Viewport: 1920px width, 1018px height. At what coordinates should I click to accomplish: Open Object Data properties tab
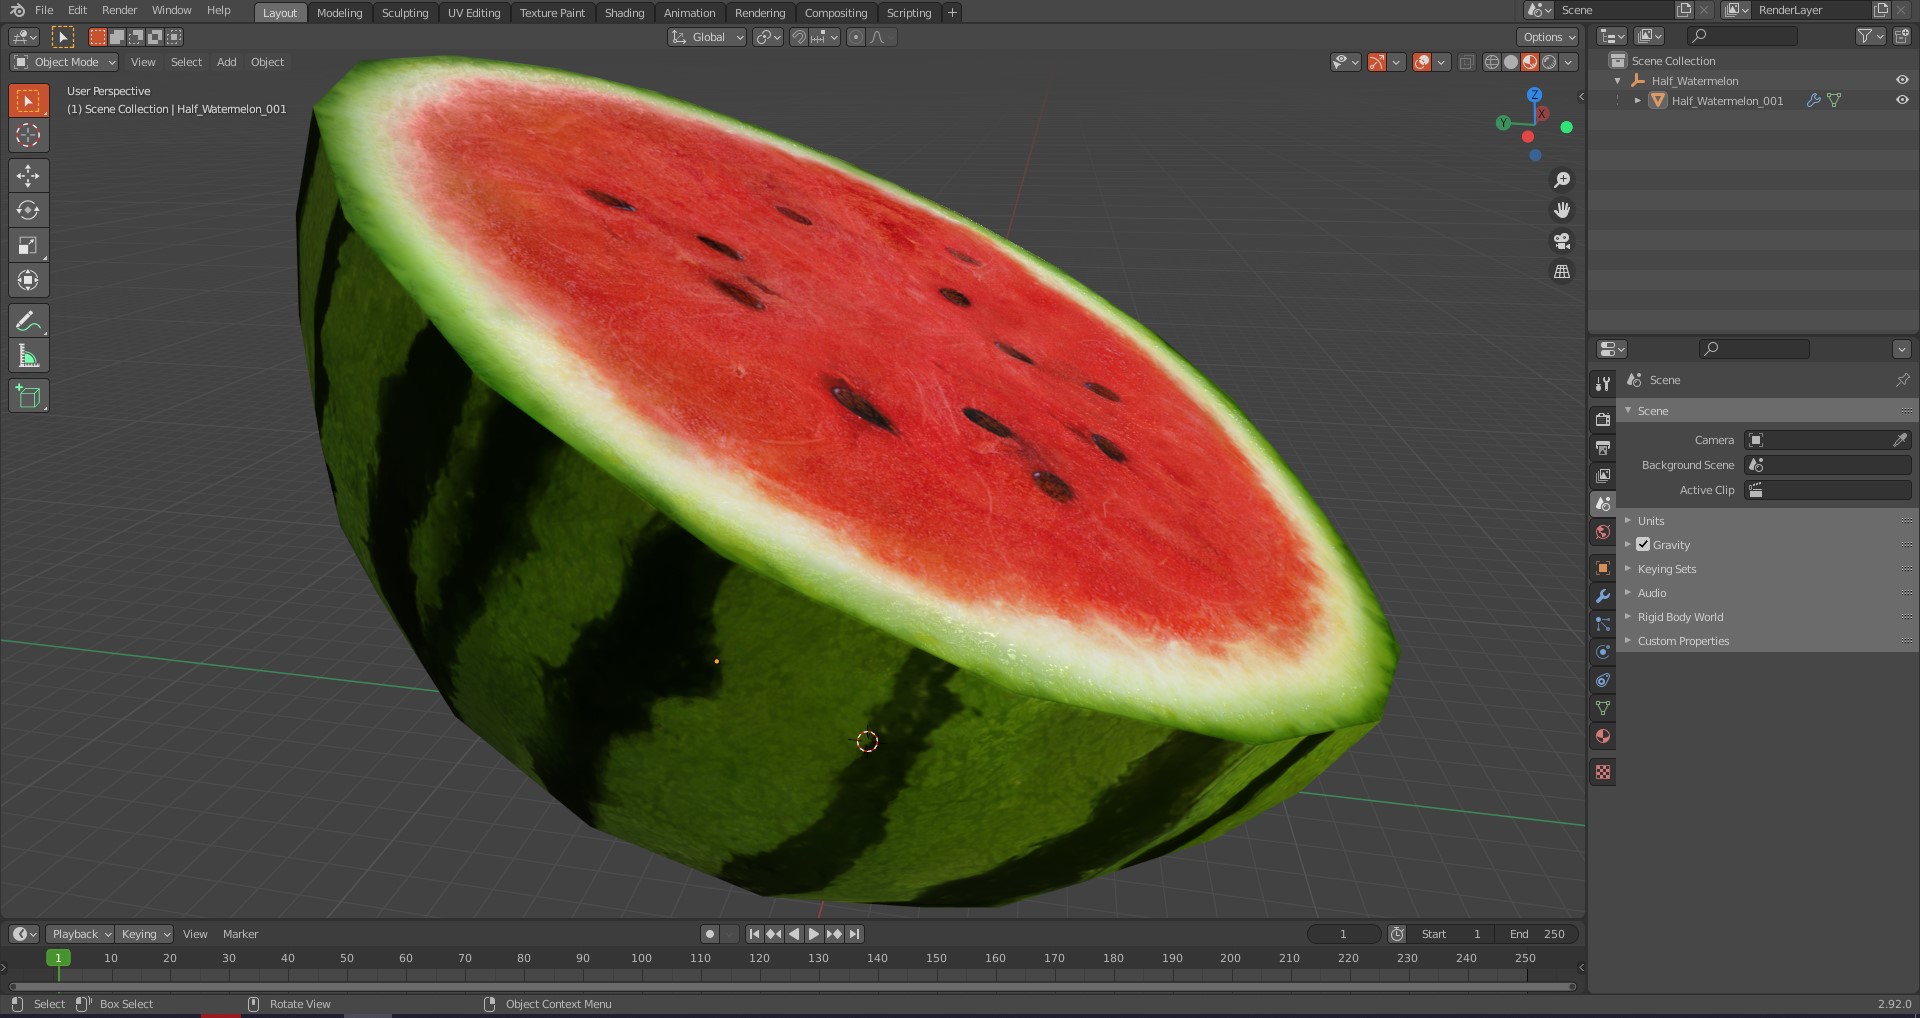1603,708
